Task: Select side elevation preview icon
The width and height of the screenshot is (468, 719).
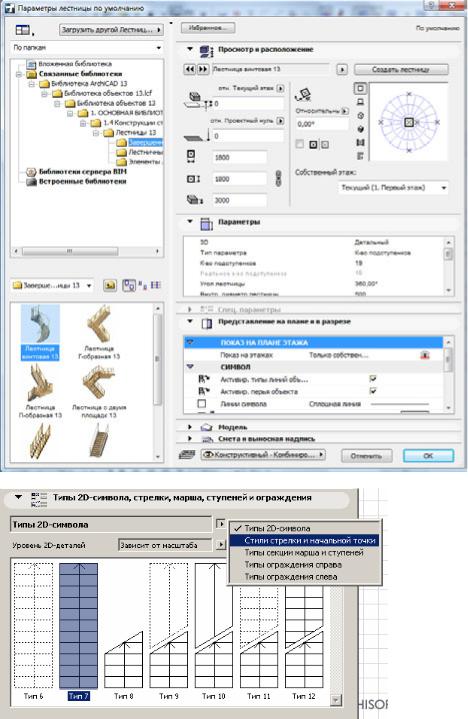Action: pyautogui.click(x=360, y=102)
